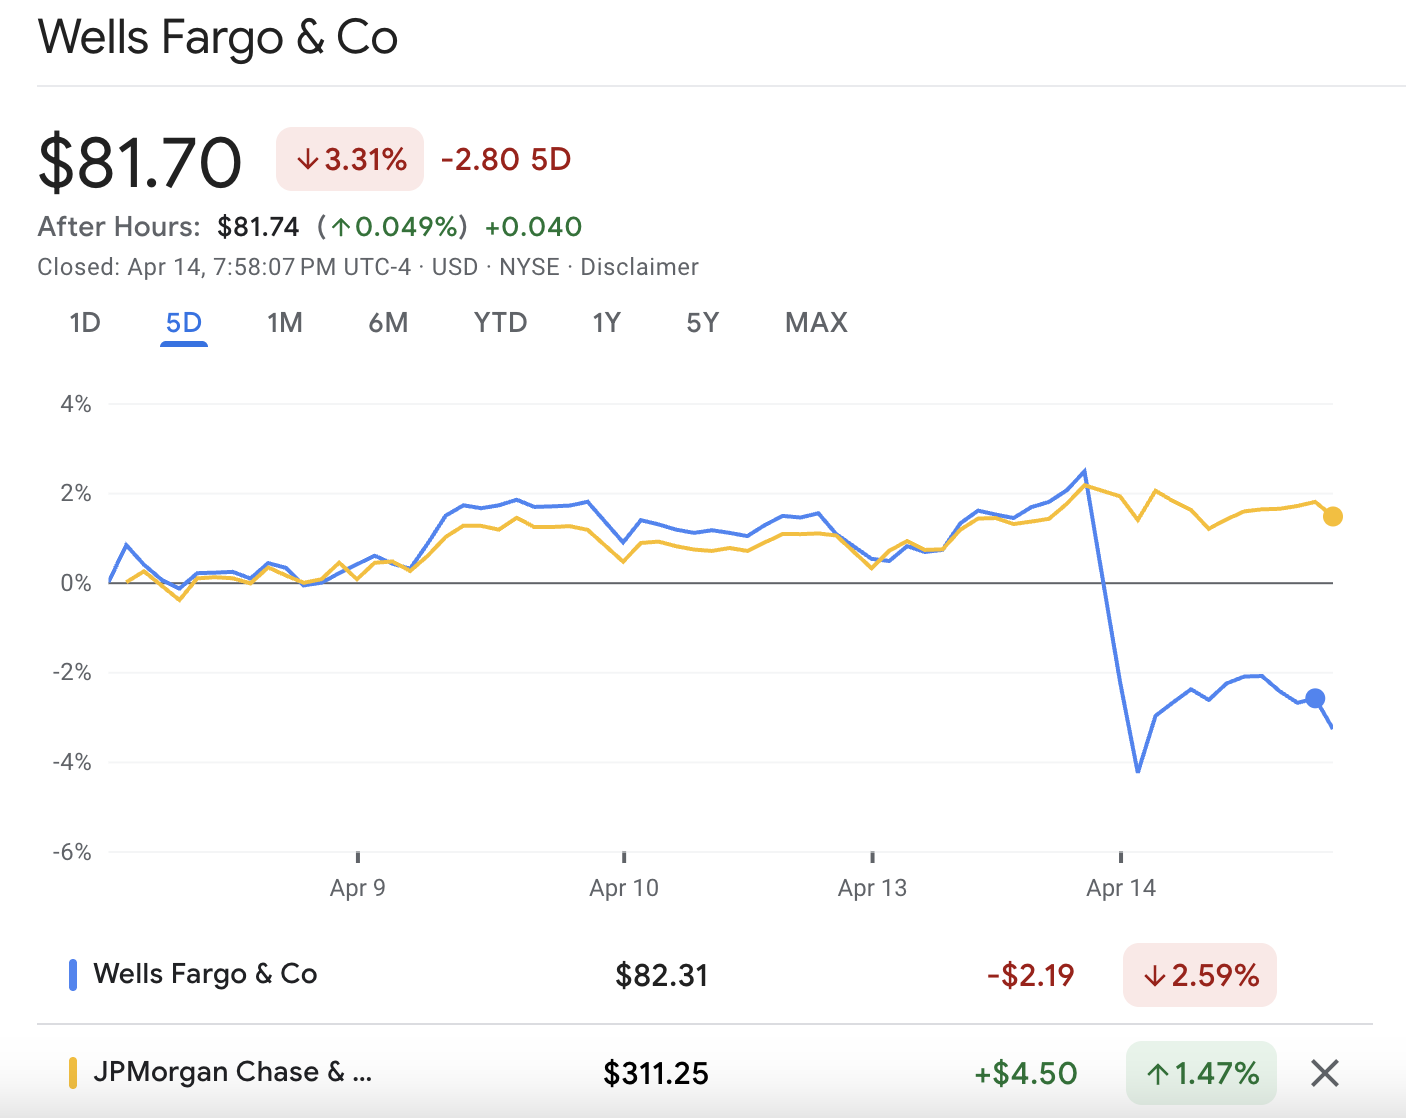The height and width of the screenshot is (1118, 1406).
Task: Click the Disclaimer link
Action: [x=639, y=267]
